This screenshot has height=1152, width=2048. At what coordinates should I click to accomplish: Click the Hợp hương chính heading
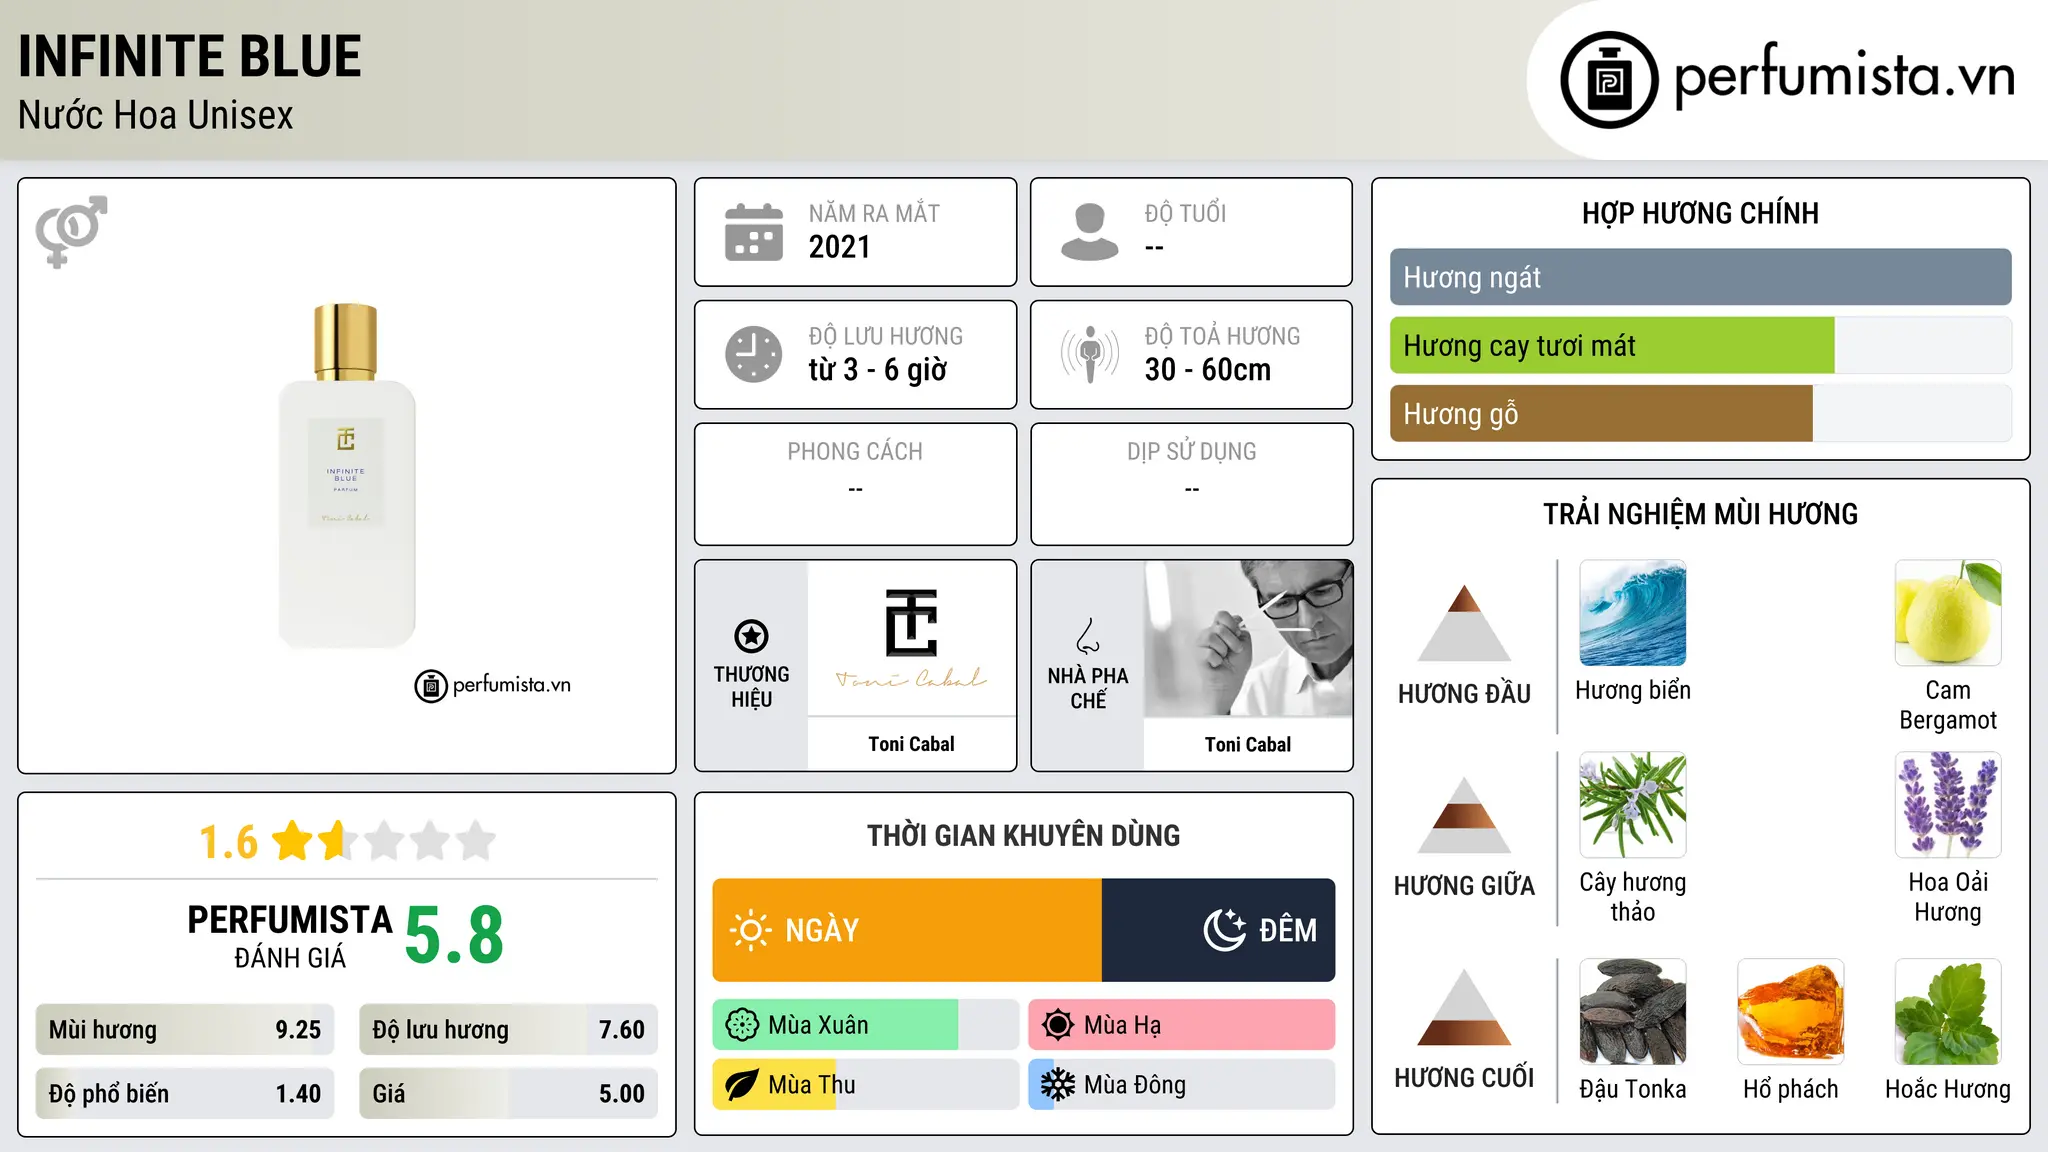[x=1700, y=213]
